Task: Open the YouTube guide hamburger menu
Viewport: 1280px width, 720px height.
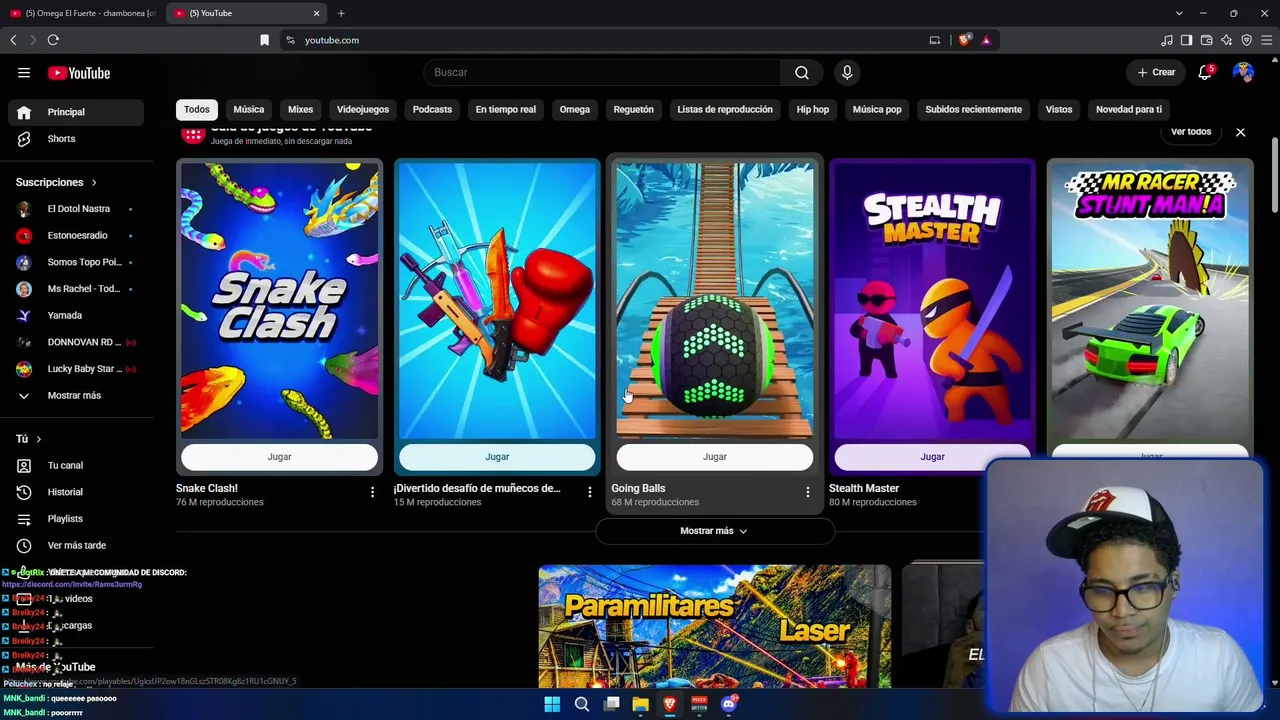Action: [24, 73]
